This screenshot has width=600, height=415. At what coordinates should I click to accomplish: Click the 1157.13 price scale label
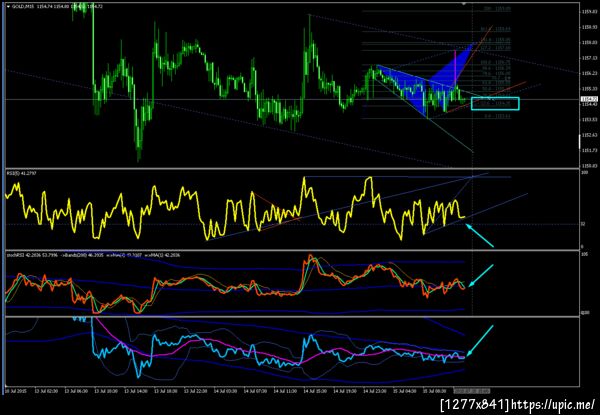pyautogui.click(x=589, y=58)
